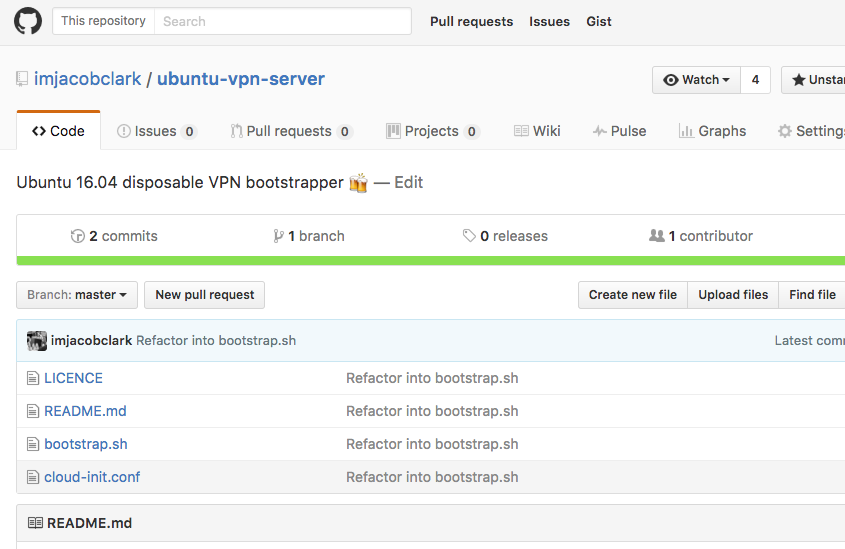Click the book icon in README.md header
845x549 pixels.
point(35,523)
